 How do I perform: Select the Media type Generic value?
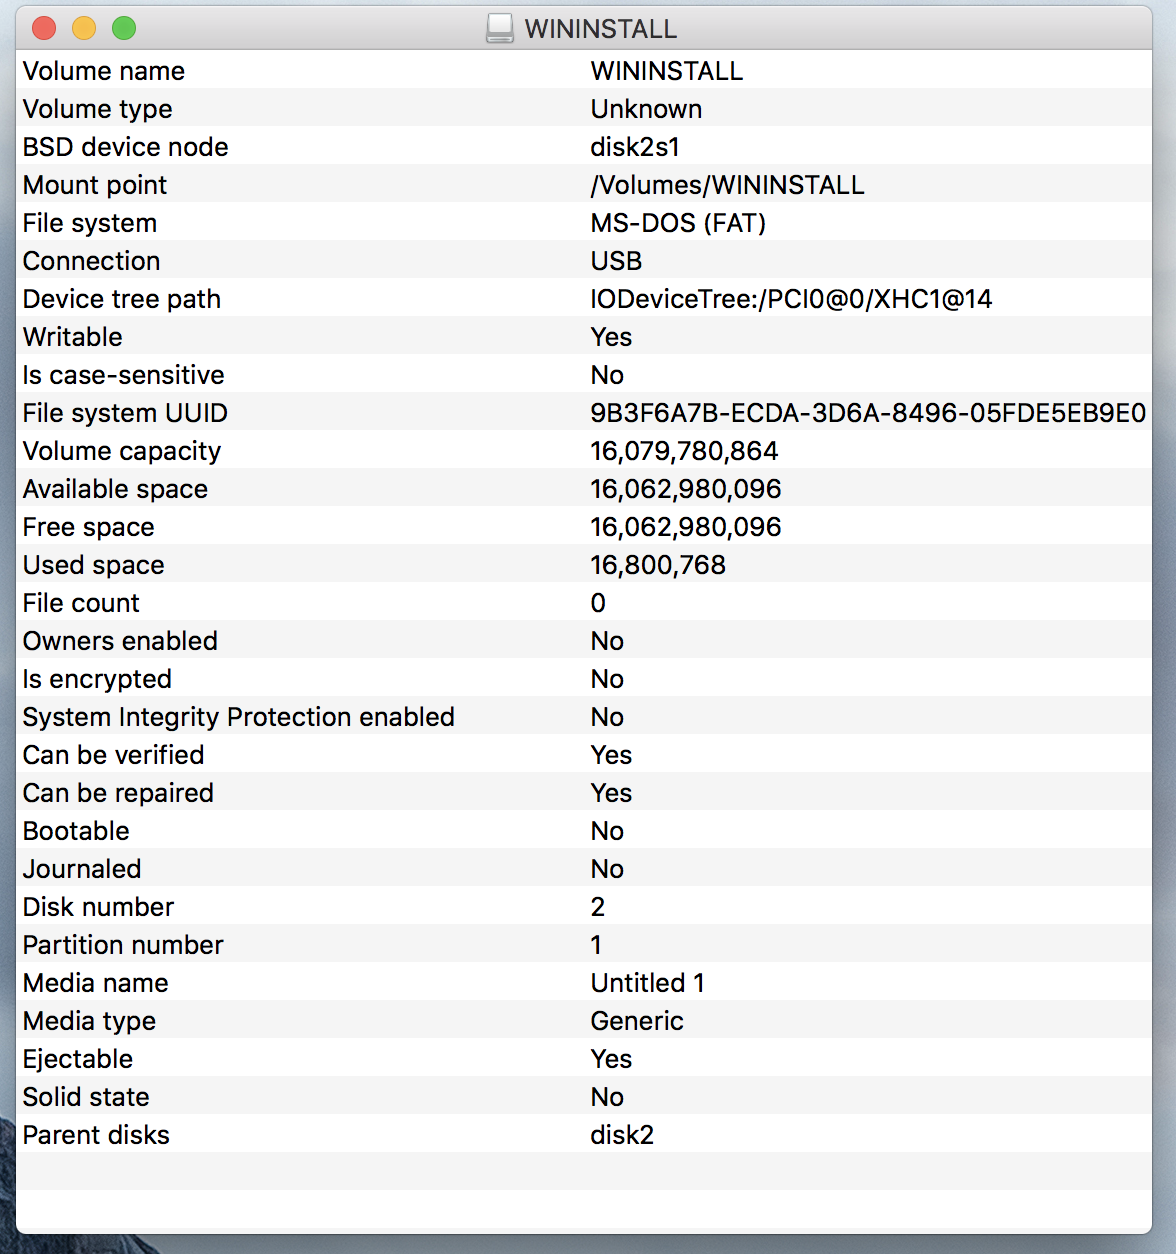click(x=637, y=1021)
